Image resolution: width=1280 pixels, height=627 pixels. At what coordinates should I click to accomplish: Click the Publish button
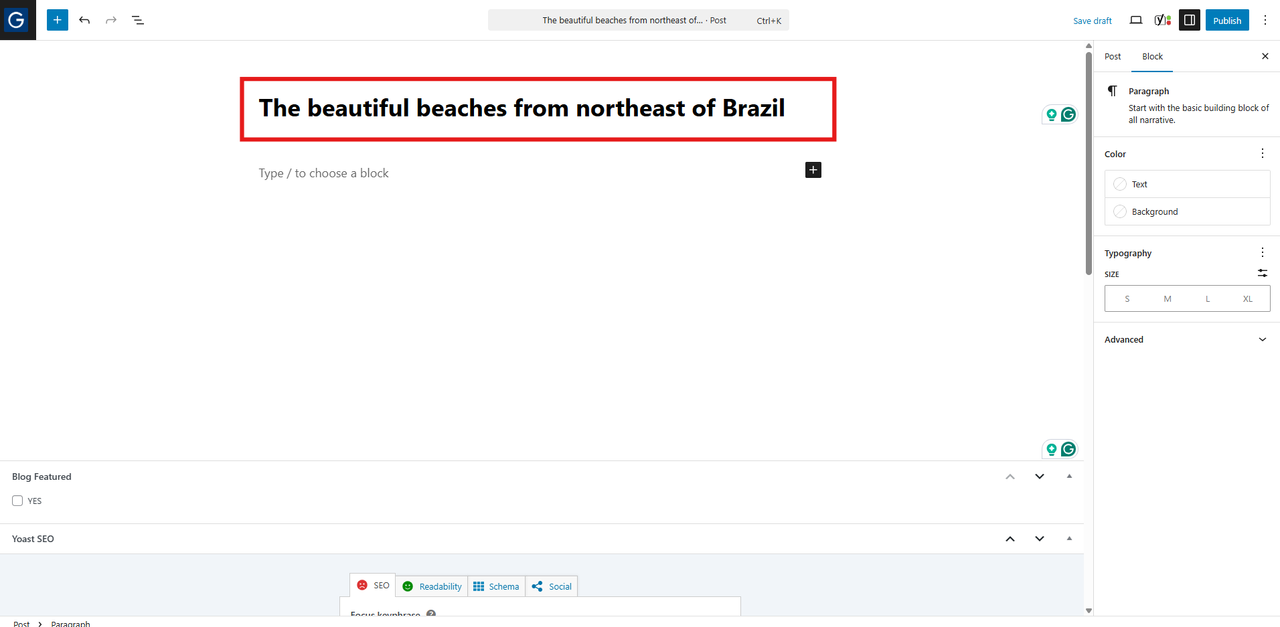1227,20
